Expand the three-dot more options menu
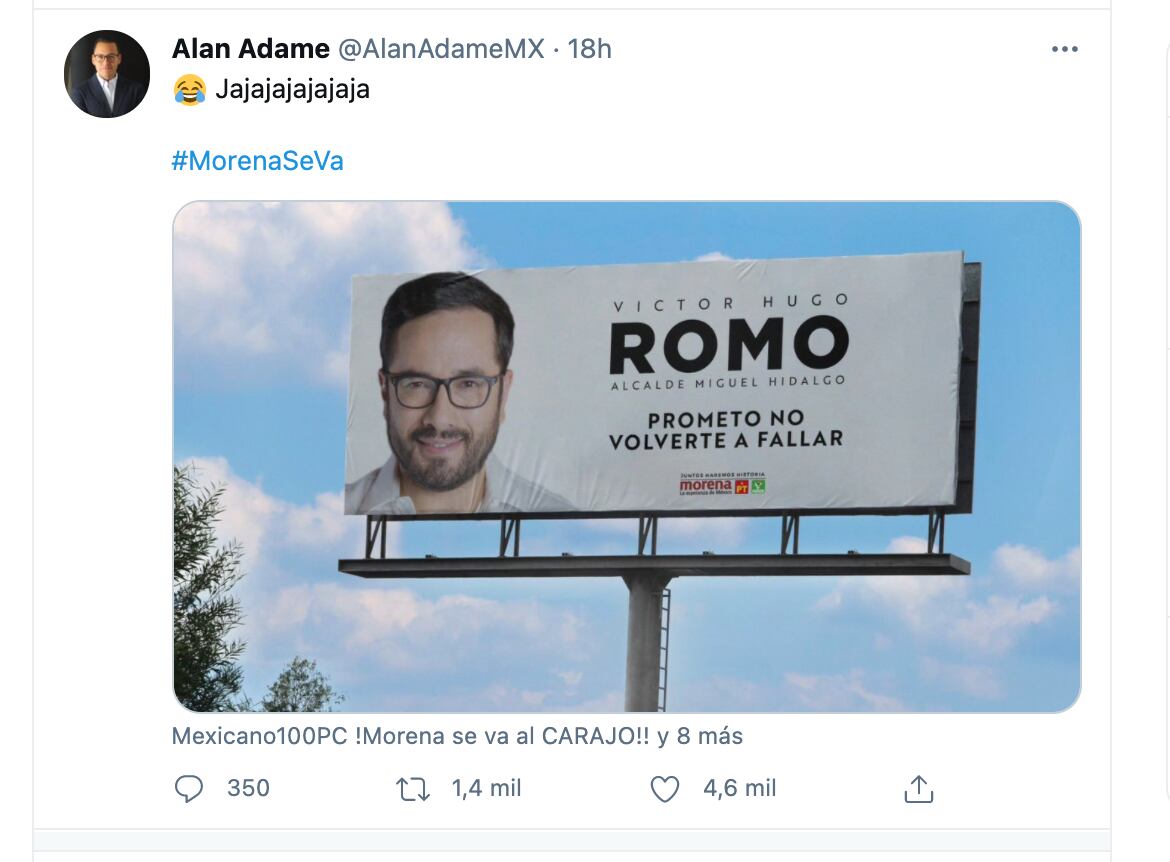 point(1064,49)
